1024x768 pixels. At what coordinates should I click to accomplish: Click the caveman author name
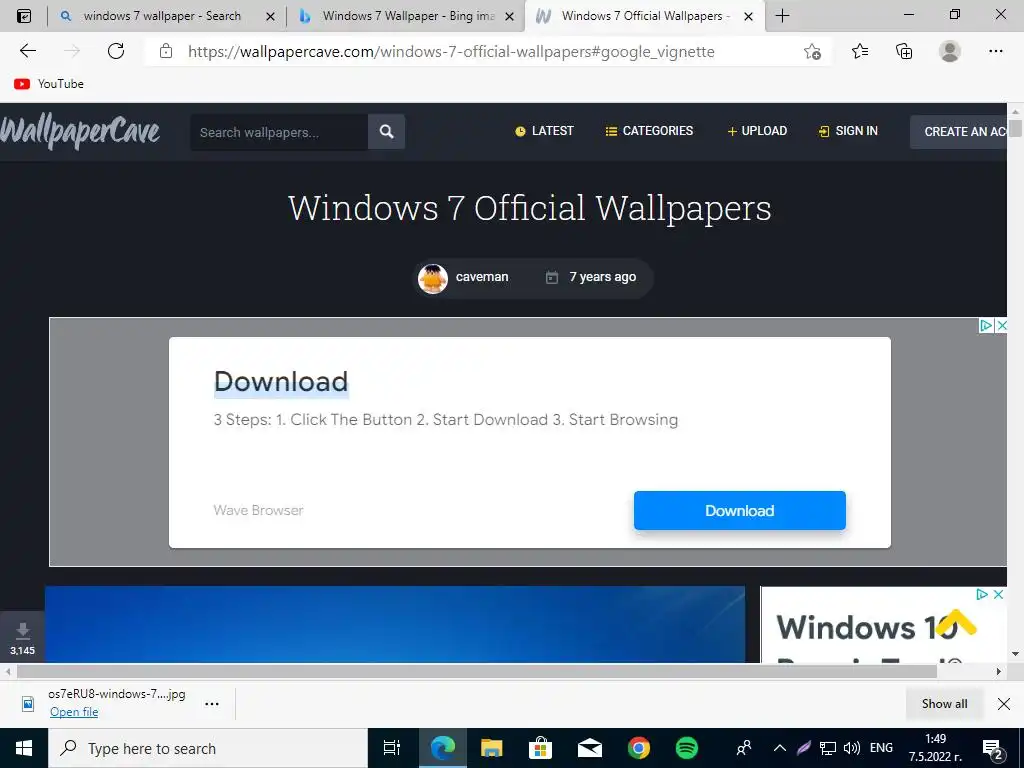click(482, 277)
